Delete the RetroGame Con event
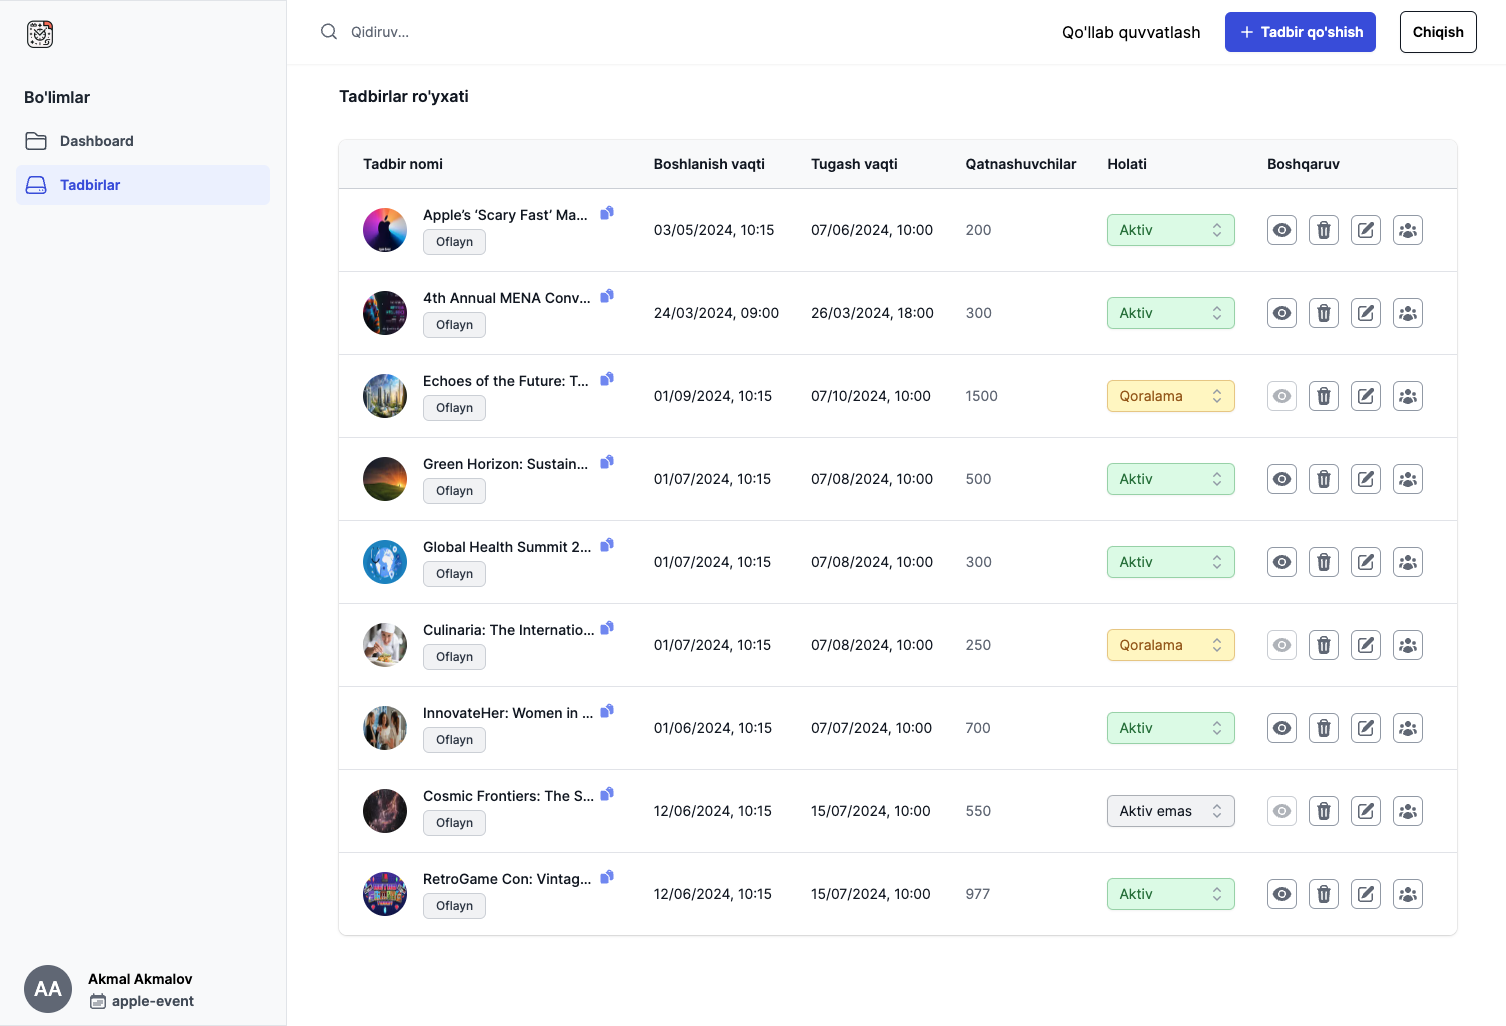The height and width of the screenshot is (1026, 1506). coord(1323,893)
